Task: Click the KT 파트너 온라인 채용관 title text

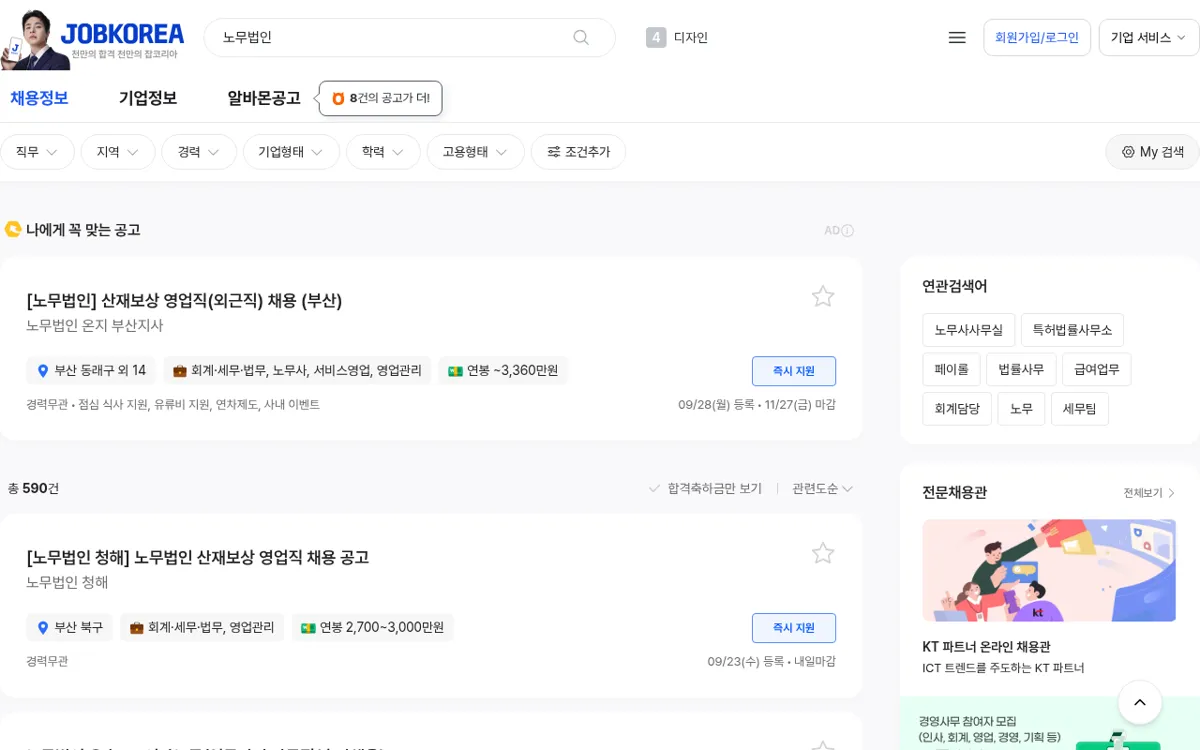Action: pyautogui.click(x=986, y=647)
